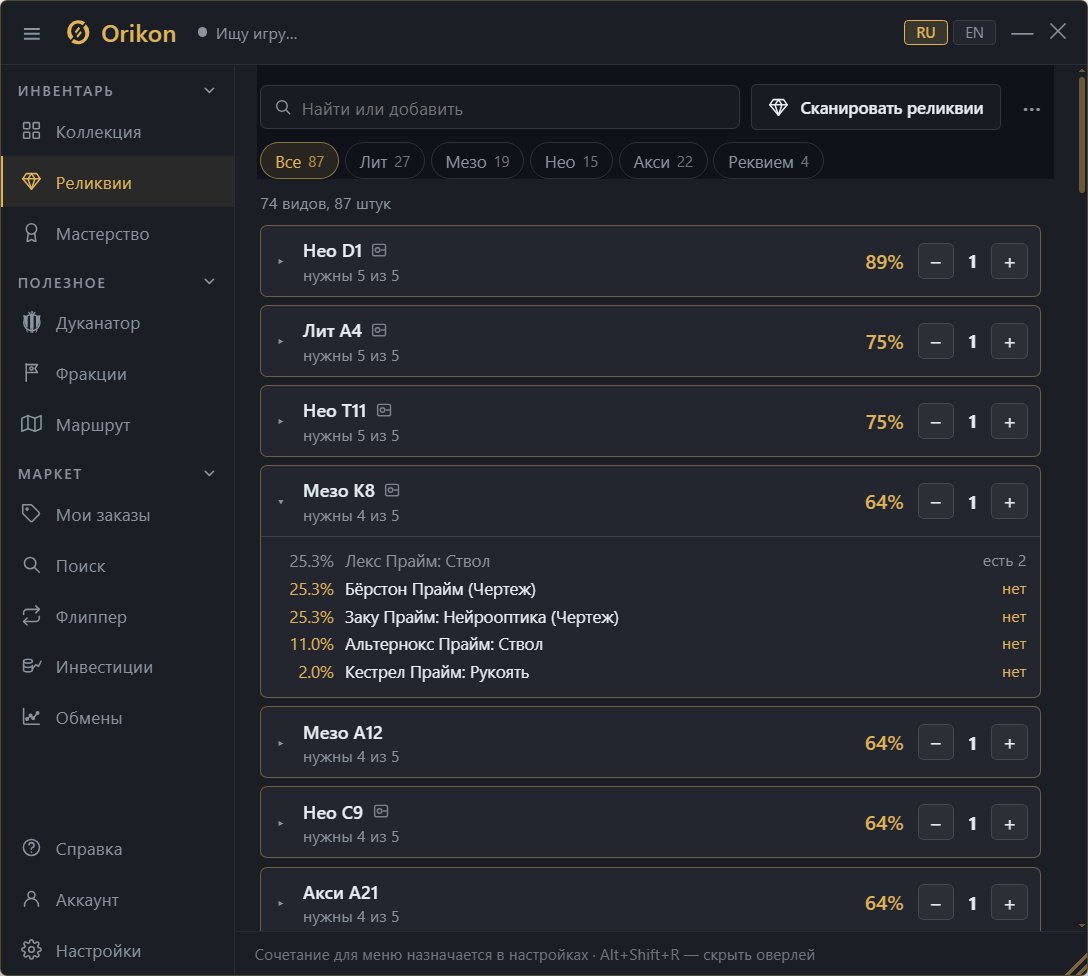Image resolution: width=1088 pixels, height=976 pixels.
Task: Click the search field Найти или добавить
Action: click(500, 108)
